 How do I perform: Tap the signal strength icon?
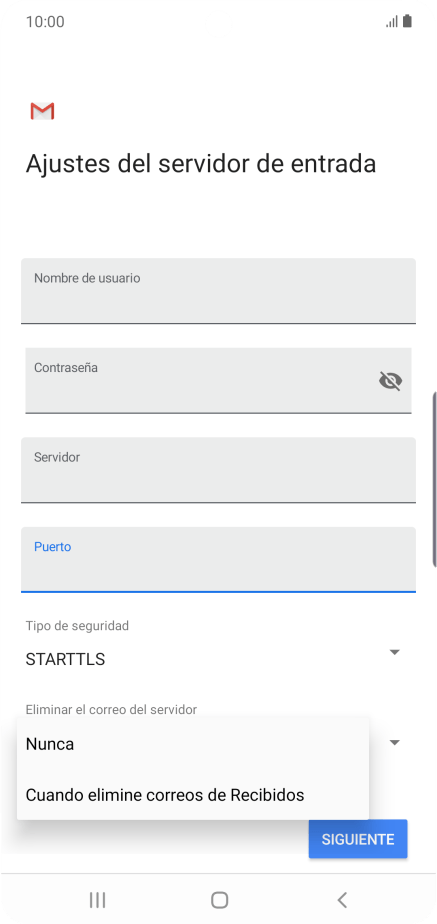tap(392, 22)
